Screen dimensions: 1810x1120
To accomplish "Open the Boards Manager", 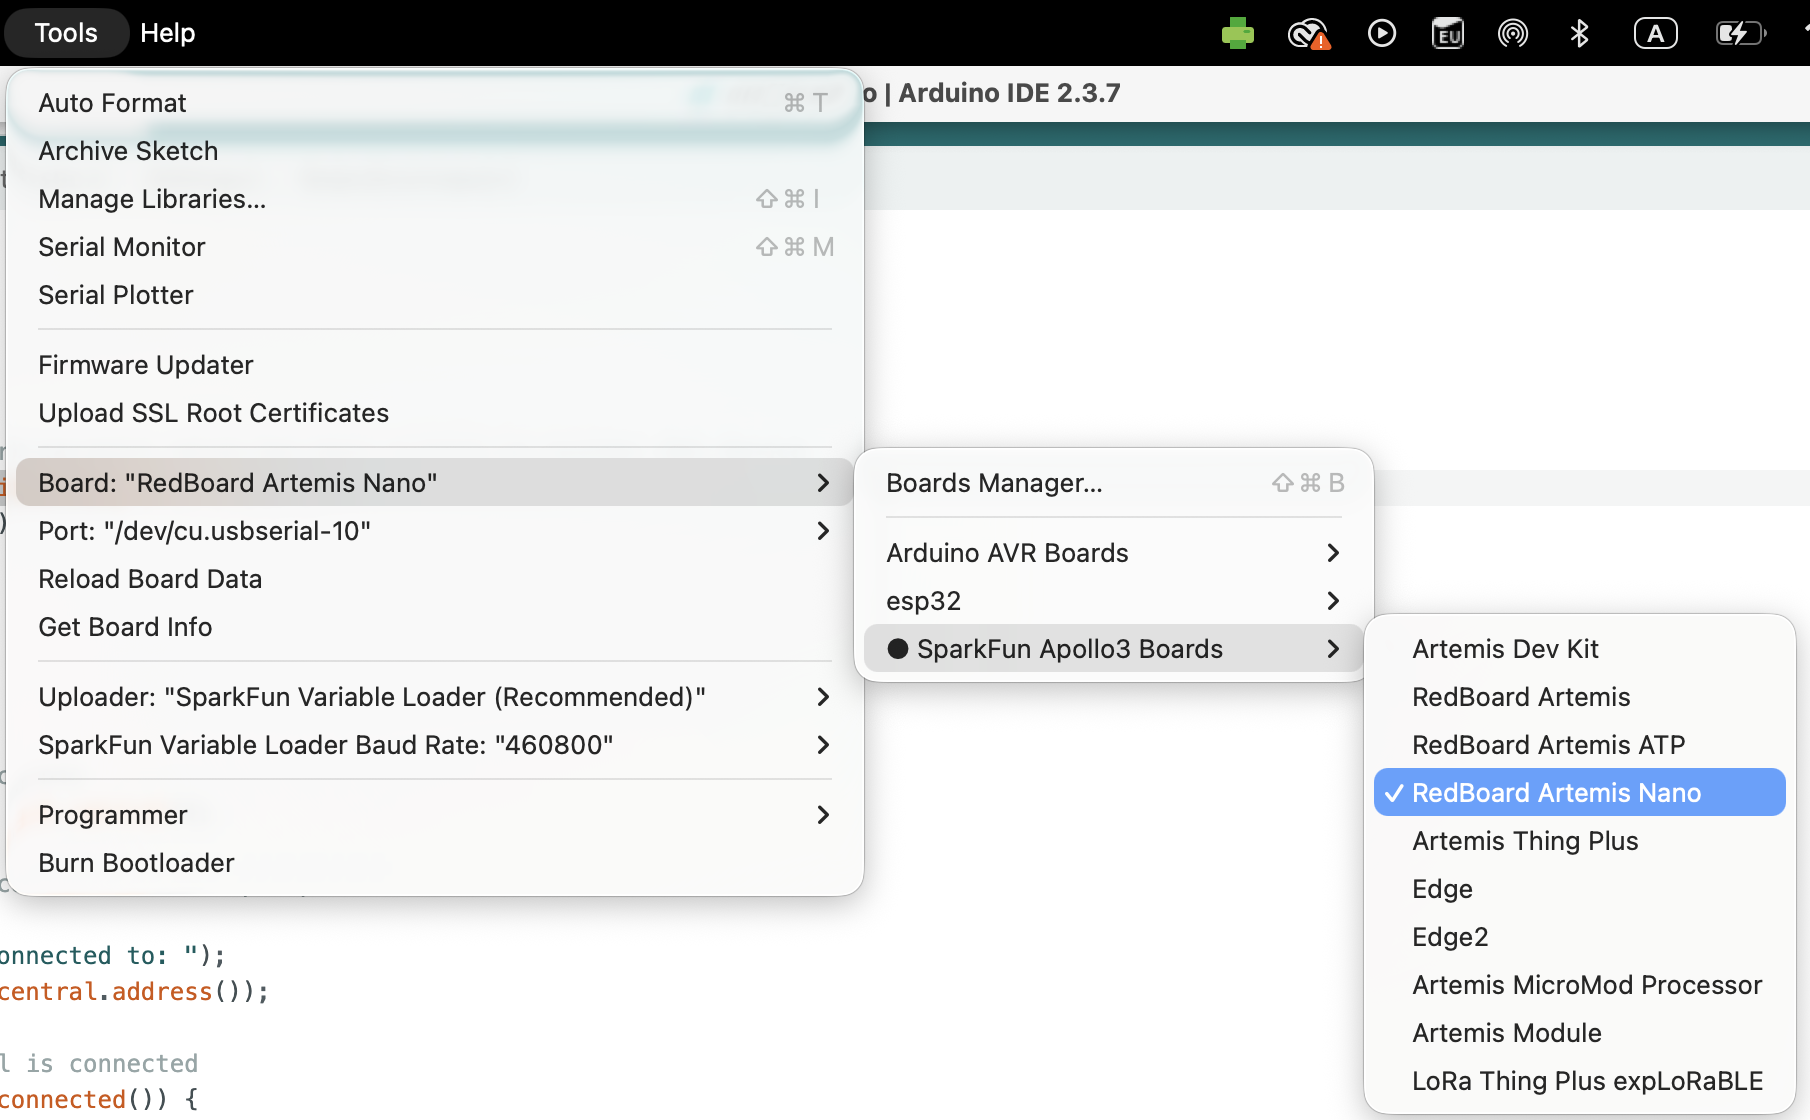I will [x=993, y=482].
